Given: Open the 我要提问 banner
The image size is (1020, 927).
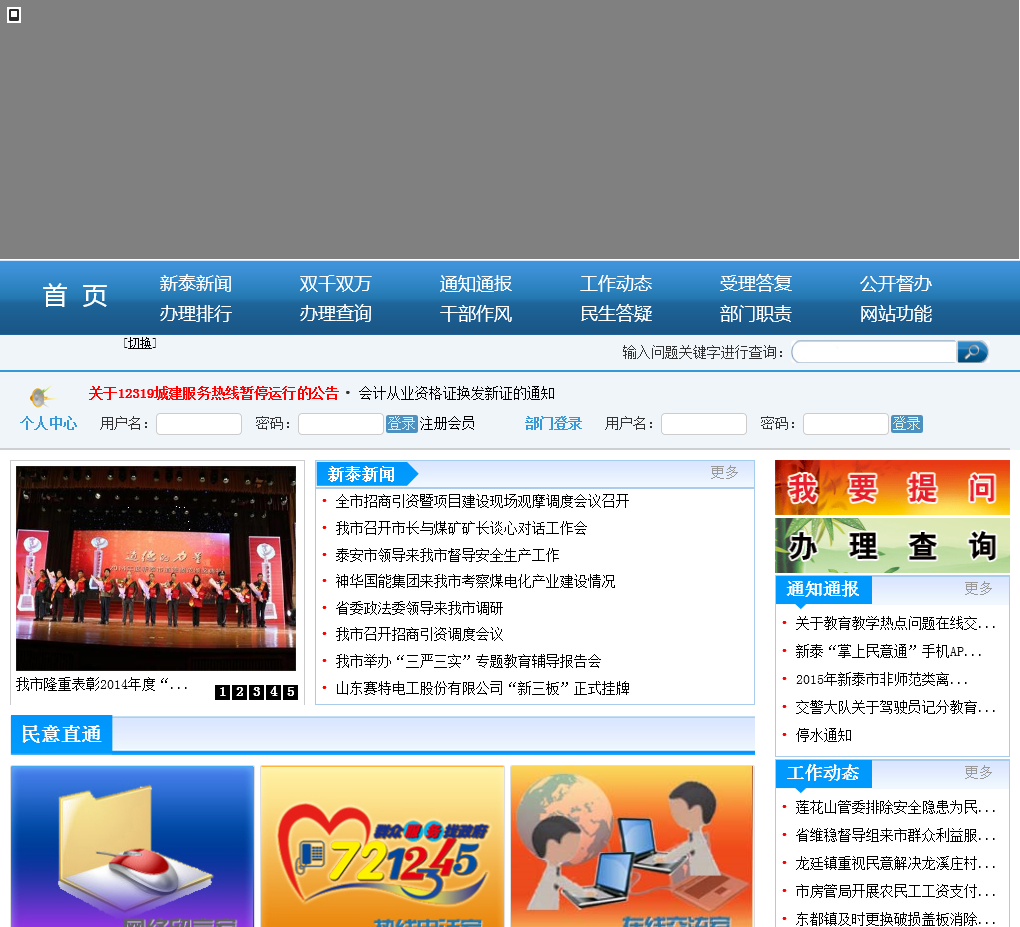Looking at the screenshot, I should click(x=892, y=488).
